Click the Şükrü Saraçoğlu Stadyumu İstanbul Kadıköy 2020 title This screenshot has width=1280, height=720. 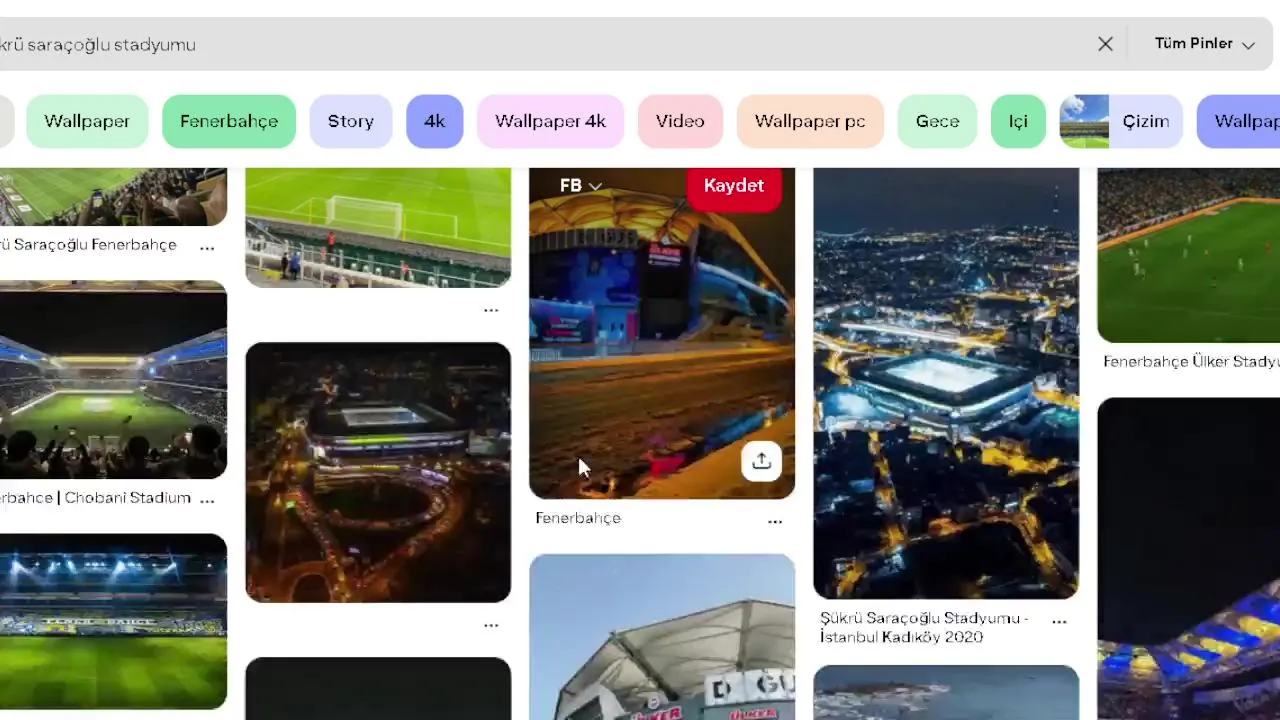924,628
